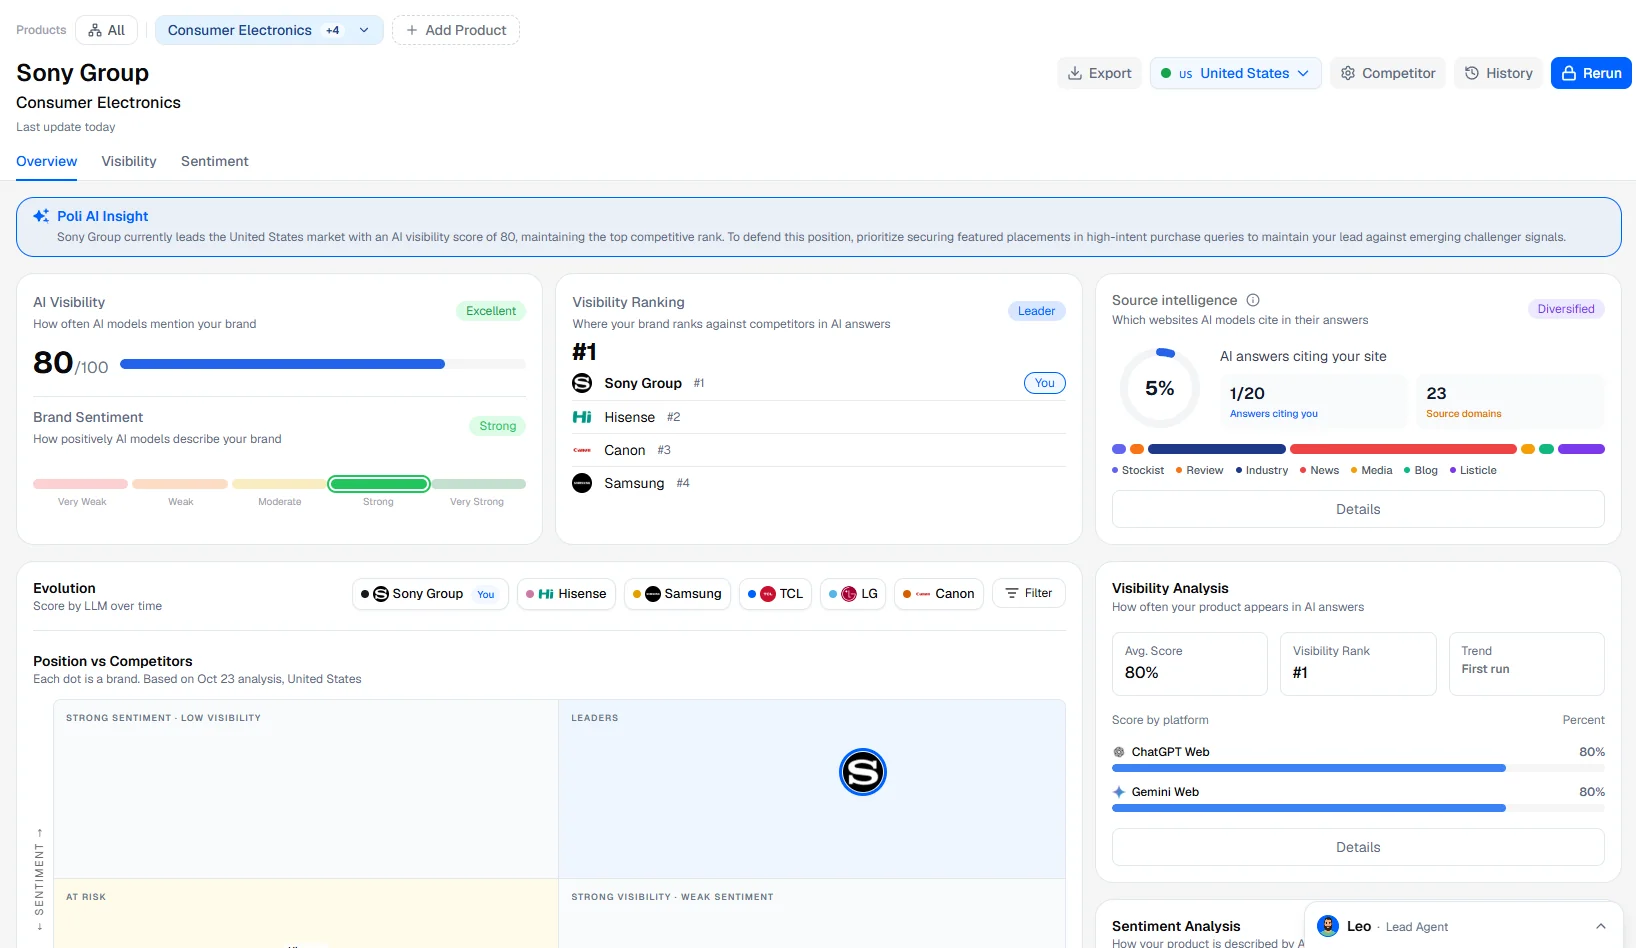Click the Sony logo dot in Leaders quadrant
This screenshot has height=948, width=1636.
862,772
